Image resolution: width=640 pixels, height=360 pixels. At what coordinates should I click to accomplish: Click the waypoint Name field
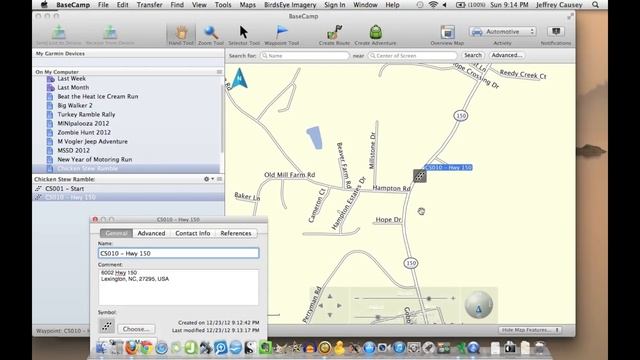tap(178, 253)
